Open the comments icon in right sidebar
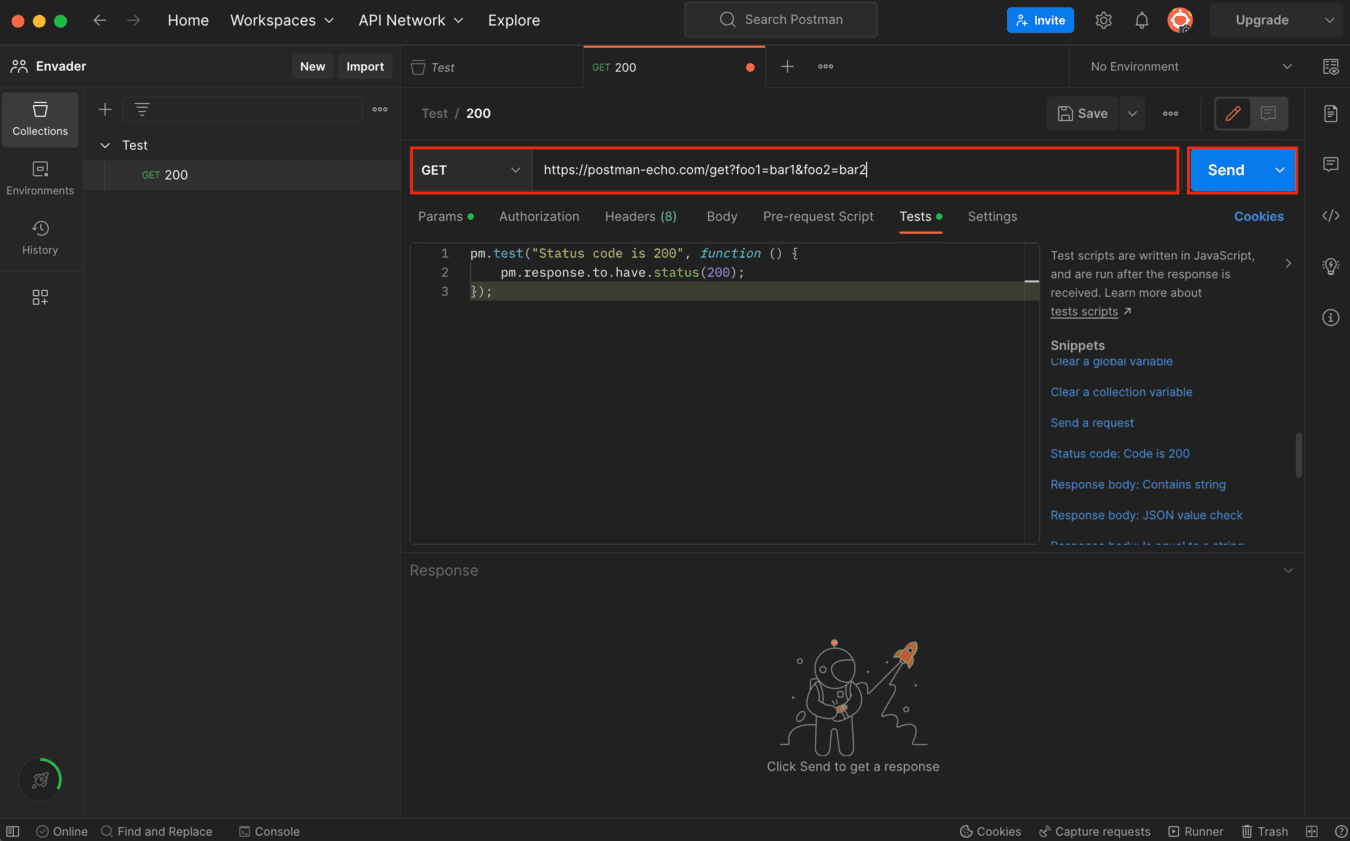The width and height of the screenshot is (1350, 841). [1330, 164]
